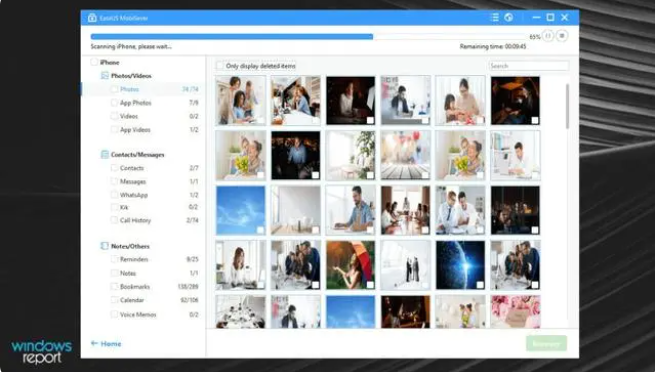Go back via the Home link

click(111, 344)
